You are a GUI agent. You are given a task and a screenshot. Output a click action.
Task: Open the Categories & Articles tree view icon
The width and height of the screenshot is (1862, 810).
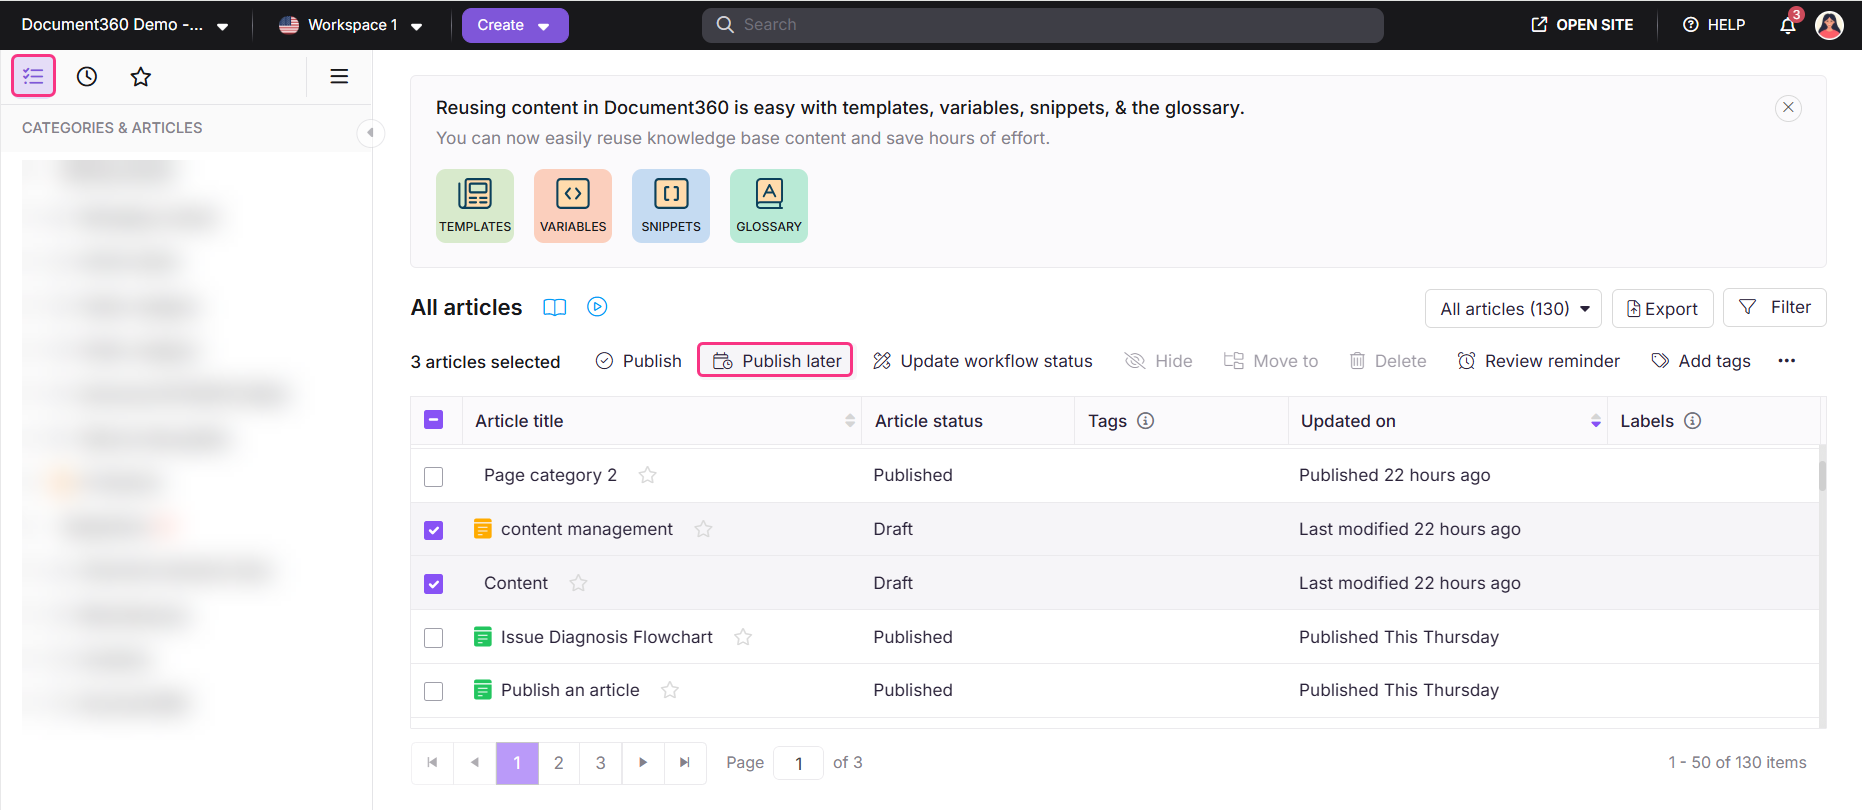pos(33,76)
